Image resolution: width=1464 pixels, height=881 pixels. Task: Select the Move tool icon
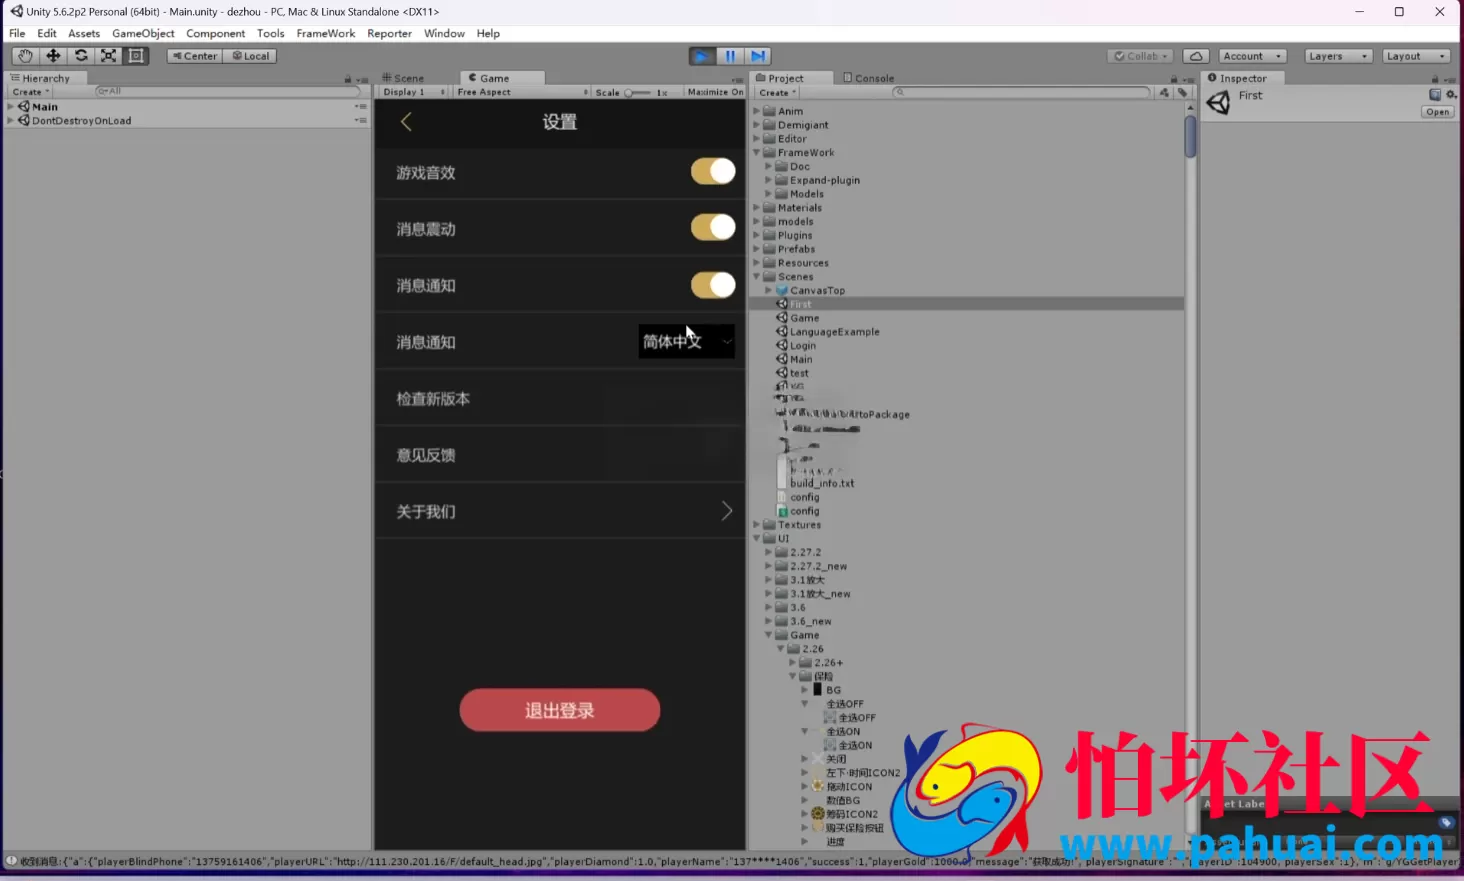click(x=53, y=56)
